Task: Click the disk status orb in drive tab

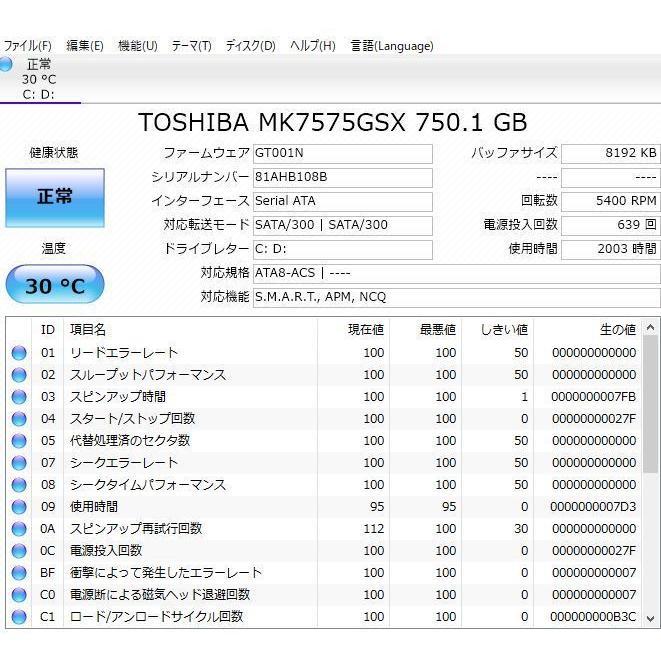Action: (6, 65)
